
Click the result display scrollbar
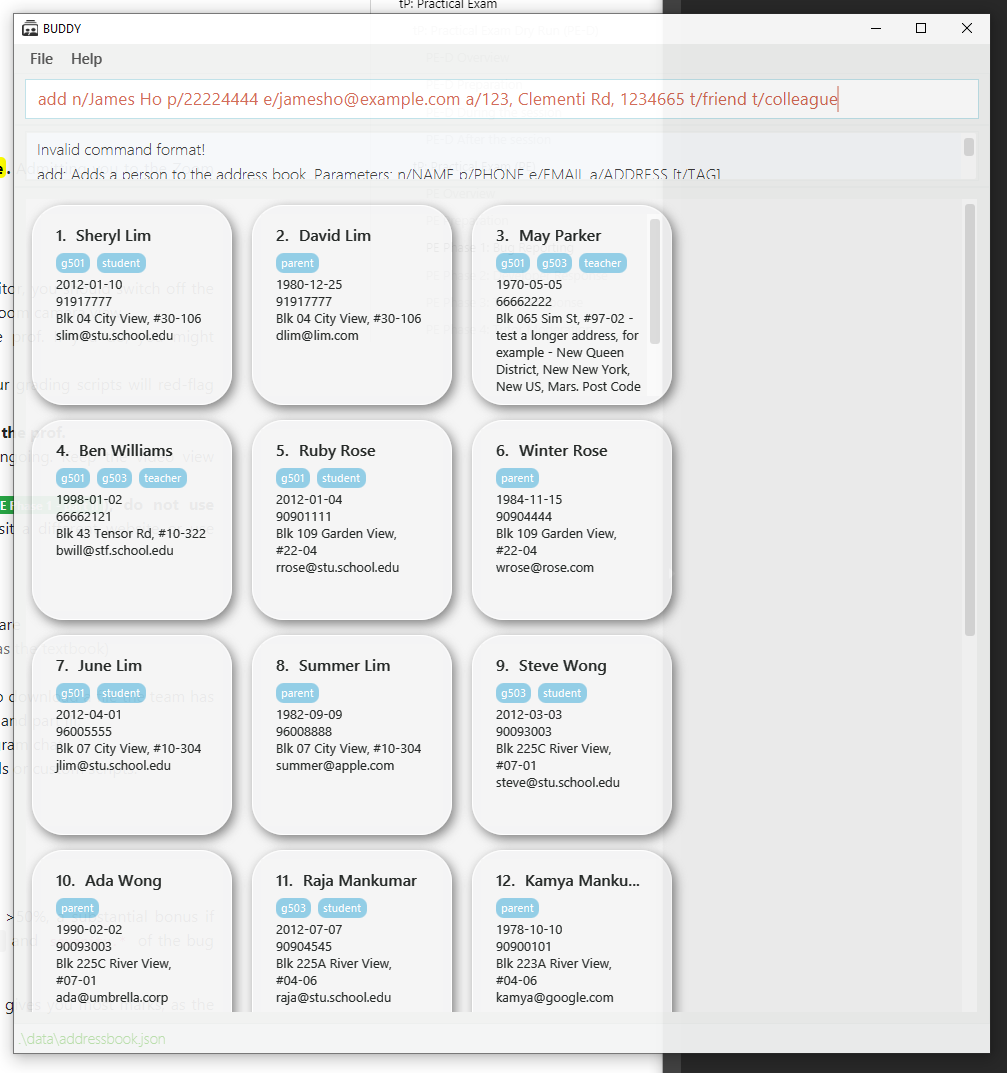coord(969,147)
